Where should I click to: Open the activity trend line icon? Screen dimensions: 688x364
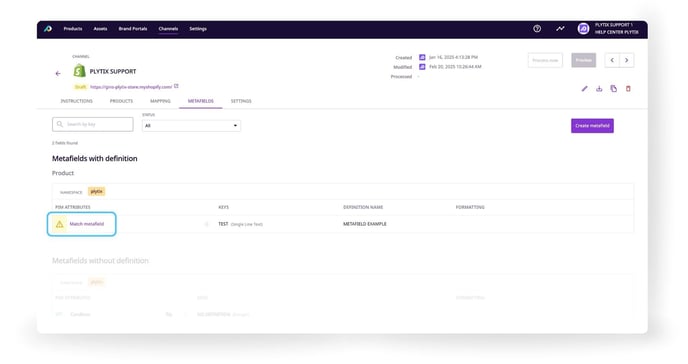[x=560, y=29]
